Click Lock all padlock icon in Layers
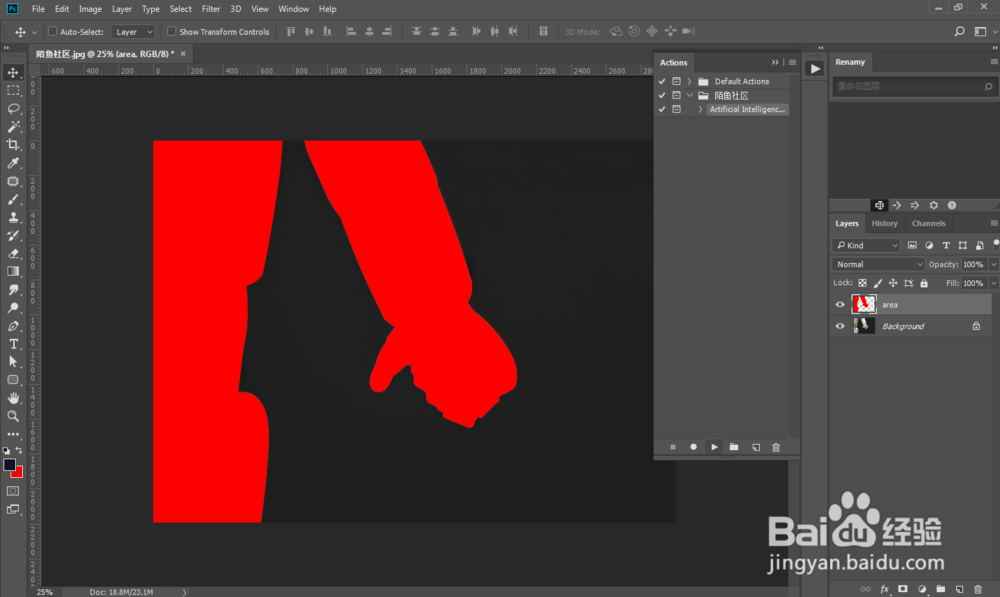 point(924,283)
